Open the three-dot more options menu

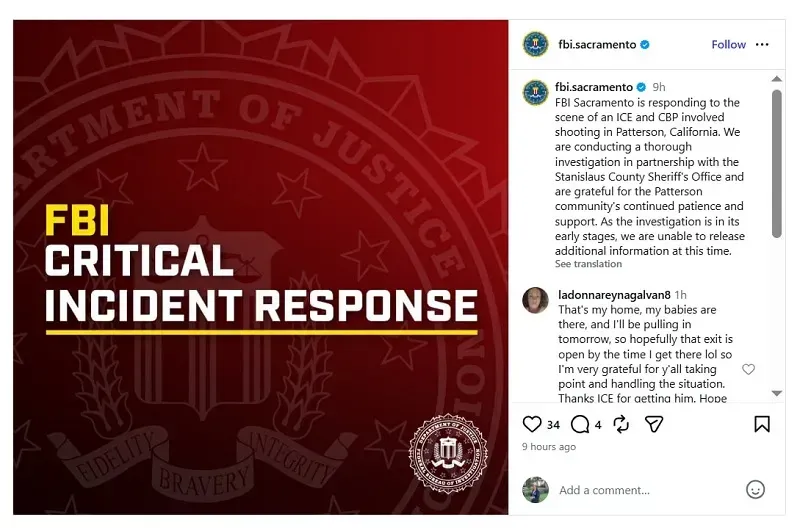[x=763, y=45]
